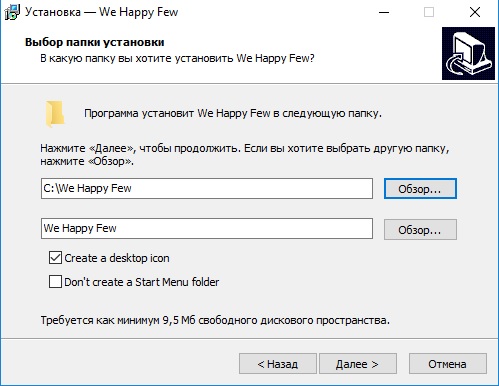Focus the Start Menu folder name field
This screenshot has width=499, height=386.
coord(207,228)
